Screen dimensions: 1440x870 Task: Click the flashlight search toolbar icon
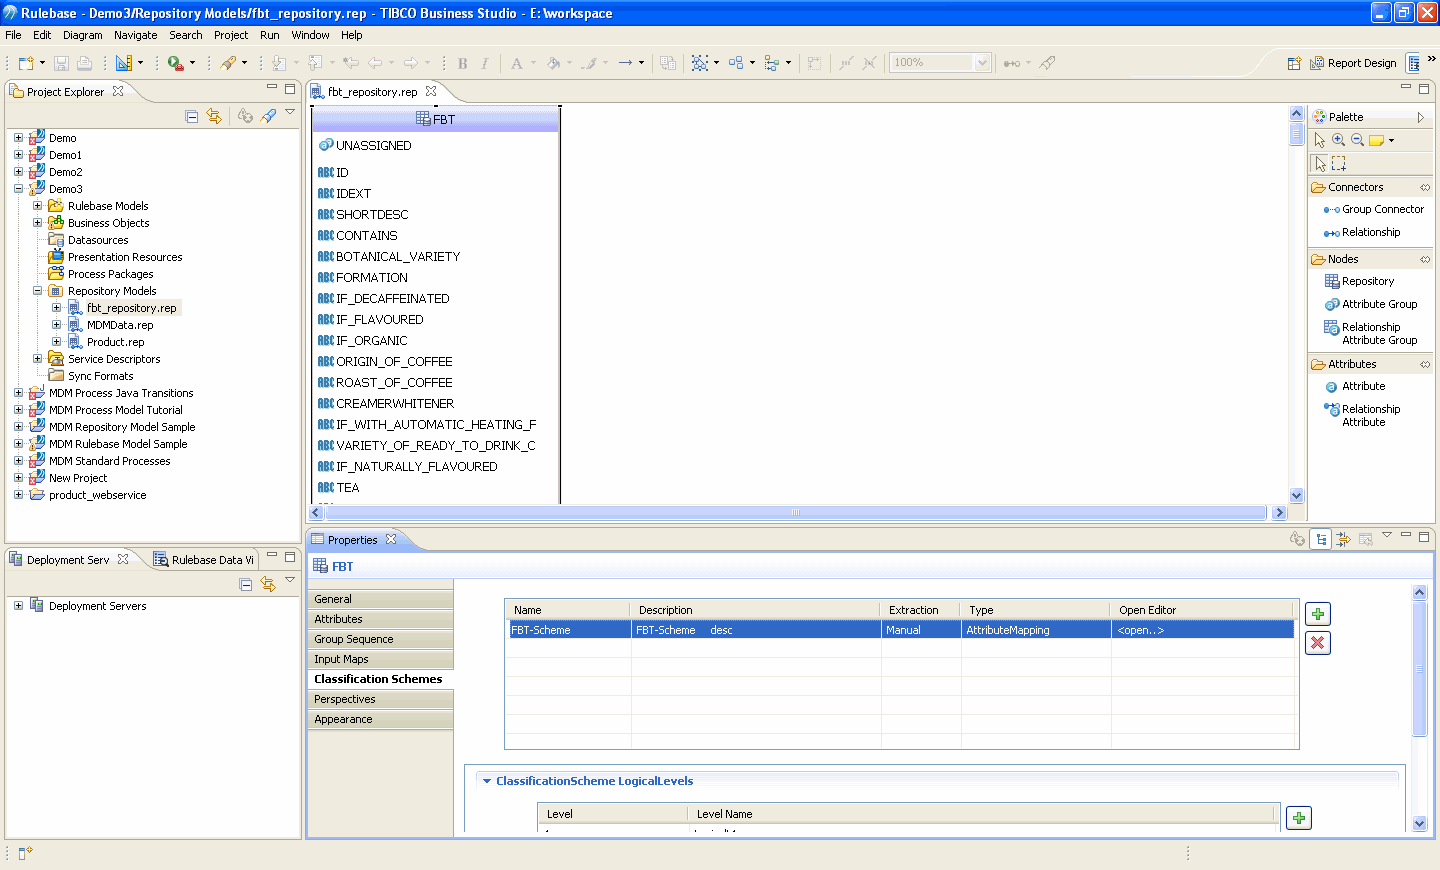coord(229,63)
